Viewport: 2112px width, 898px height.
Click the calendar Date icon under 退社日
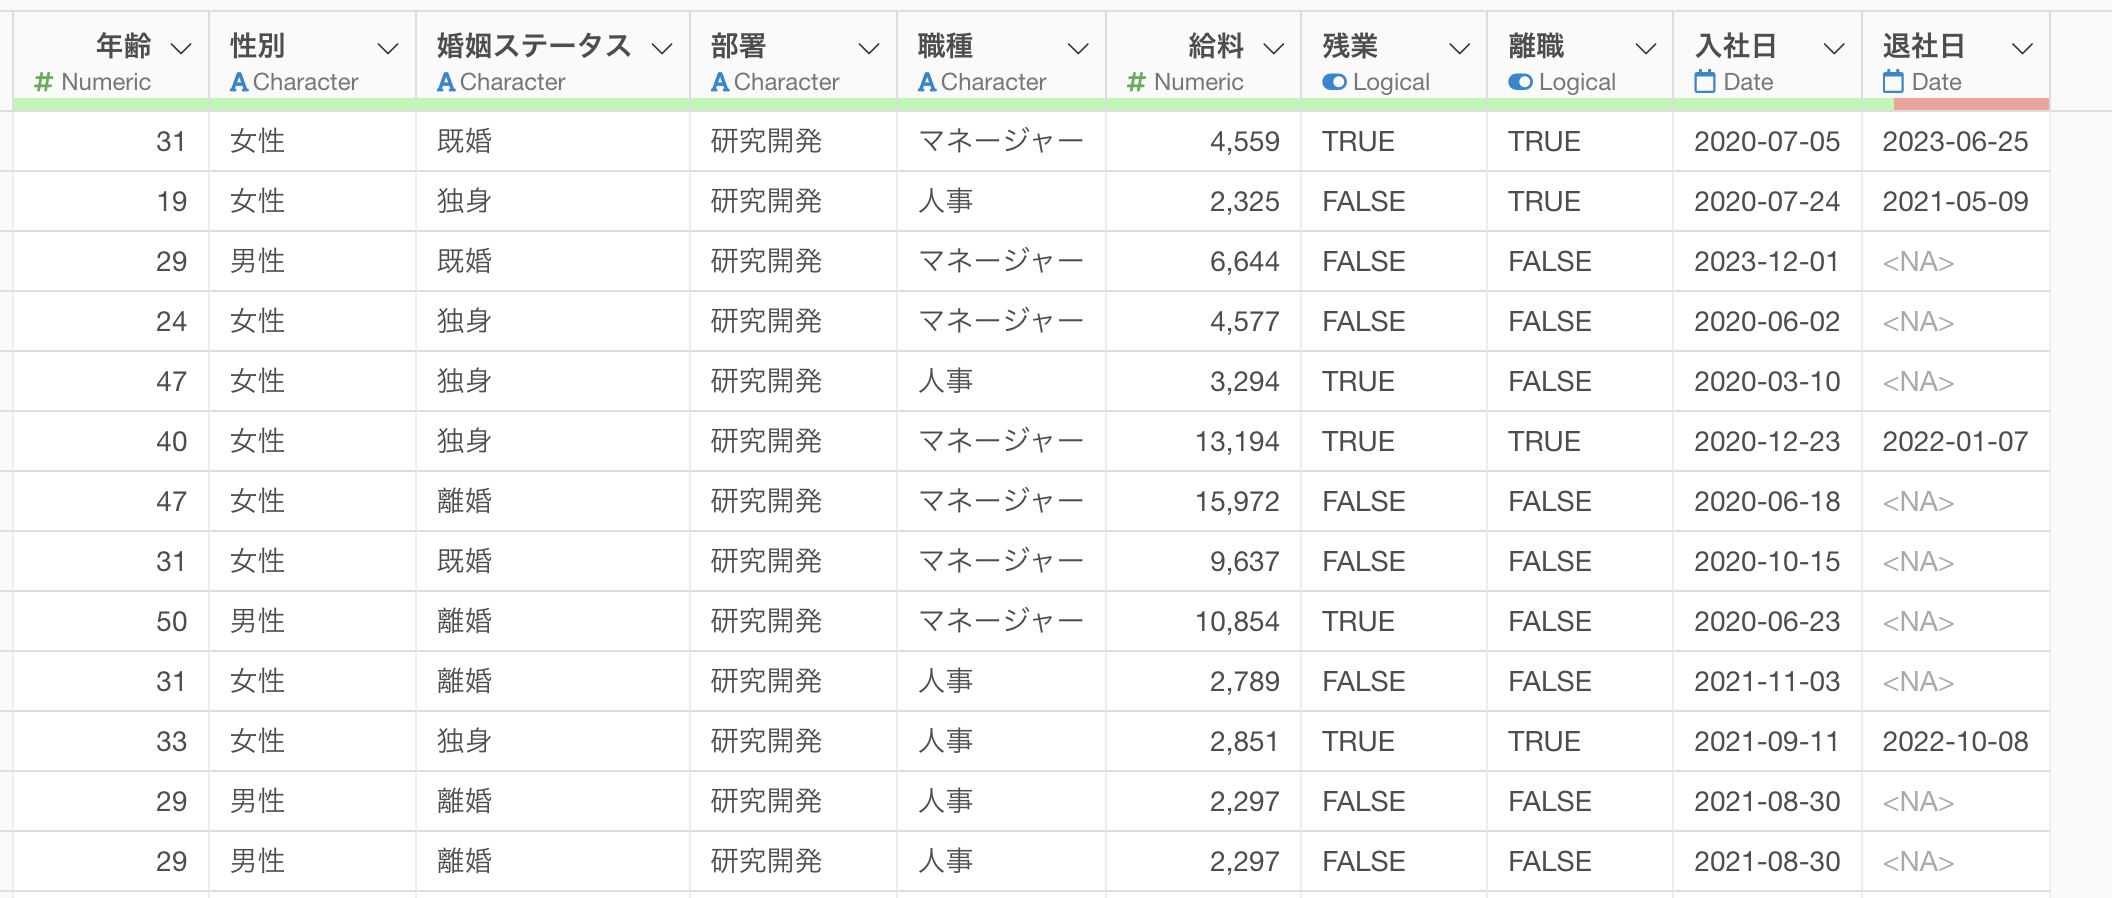(x=1893, y=82)
